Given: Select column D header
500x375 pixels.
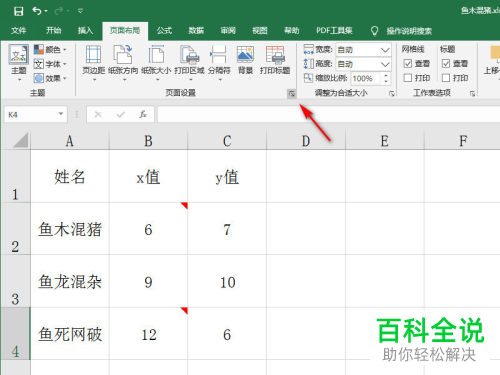Looking at the screenshot, I should coord(306,141).
